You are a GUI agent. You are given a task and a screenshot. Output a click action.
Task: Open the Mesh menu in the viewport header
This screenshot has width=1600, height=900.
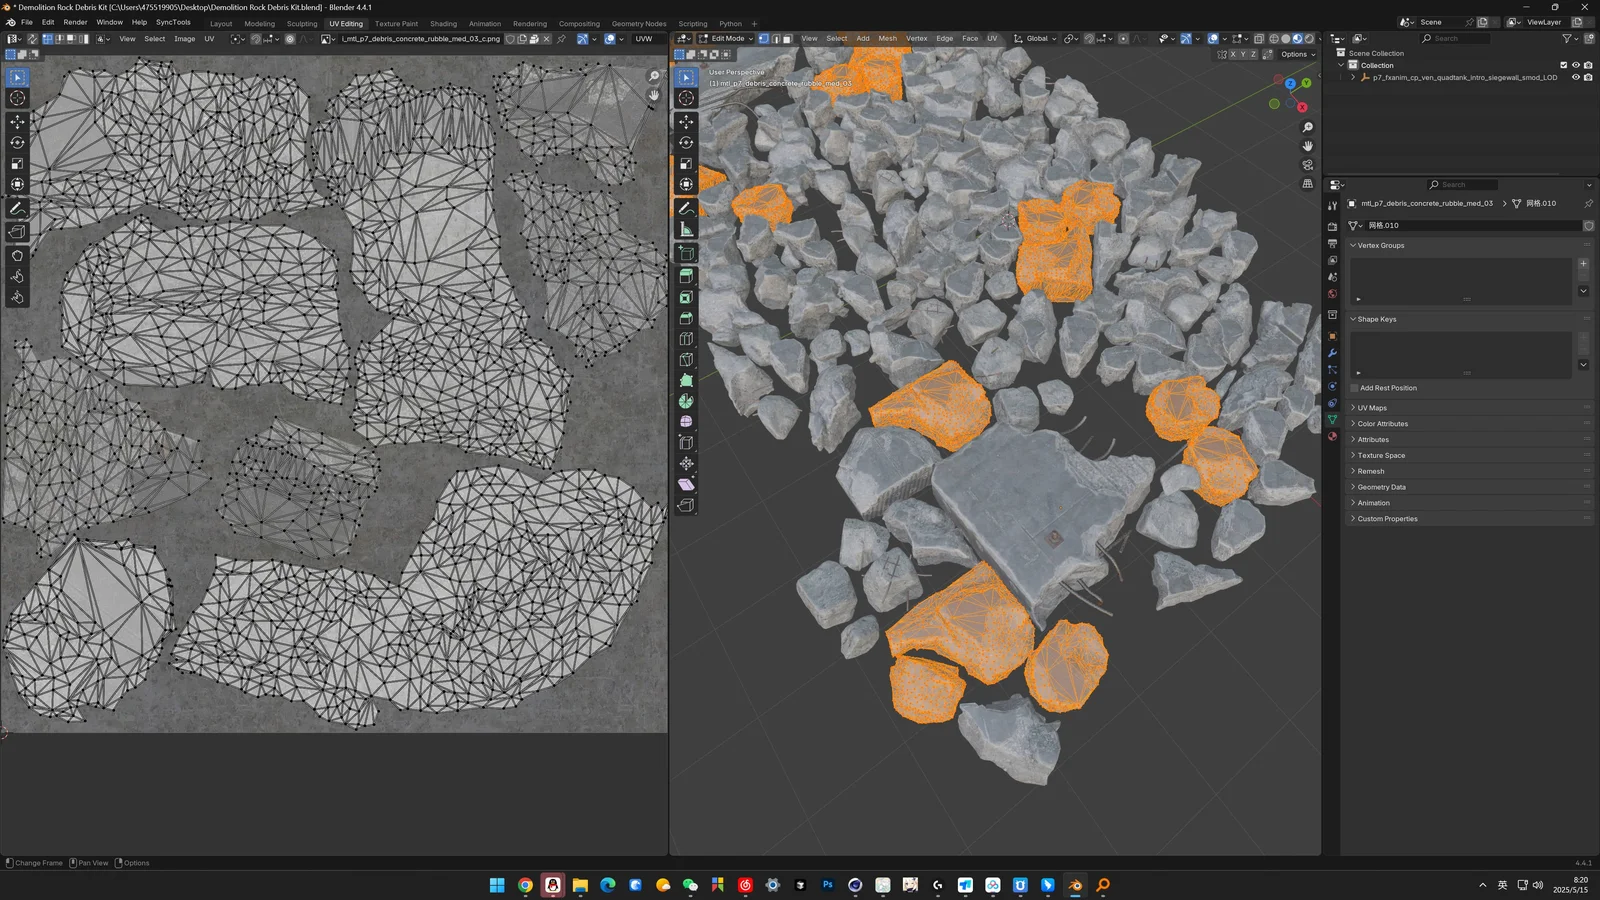[x=887, y=39]
